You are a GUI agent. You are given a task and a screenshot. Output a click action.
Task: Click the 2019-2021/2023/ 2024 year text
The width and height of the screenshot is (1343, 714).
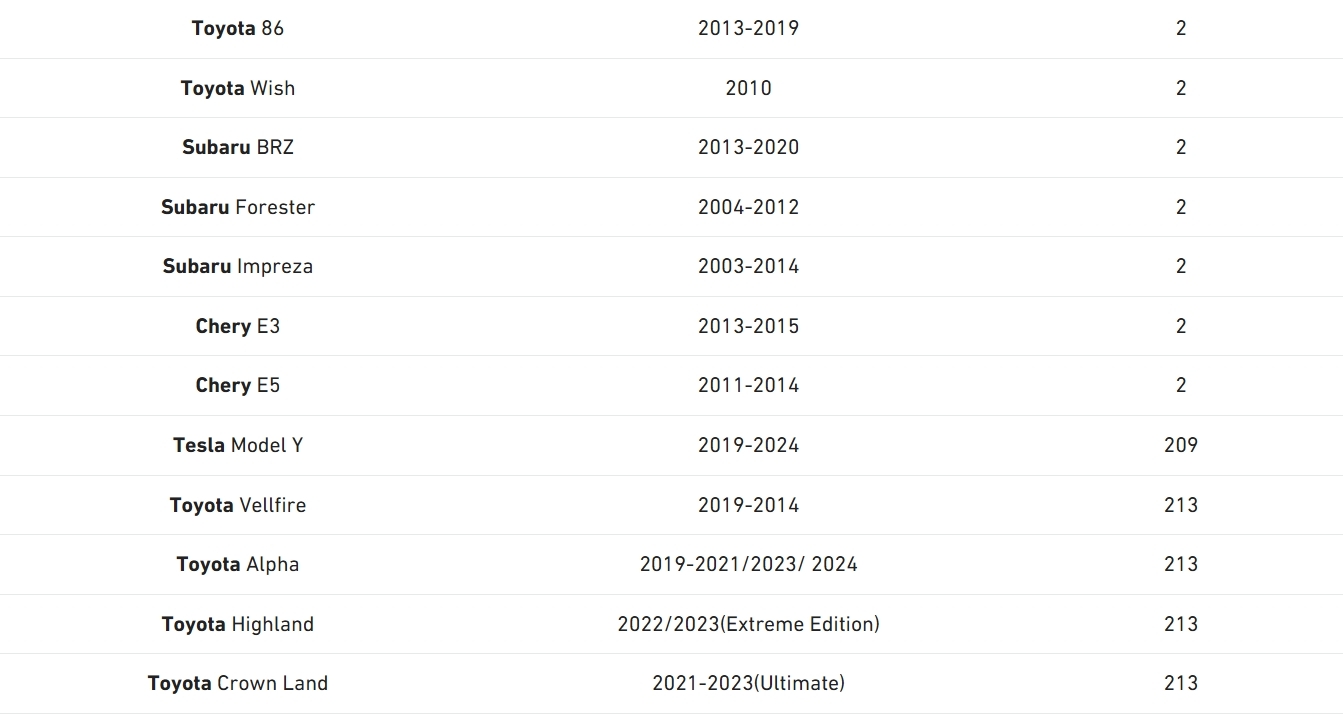748,564
